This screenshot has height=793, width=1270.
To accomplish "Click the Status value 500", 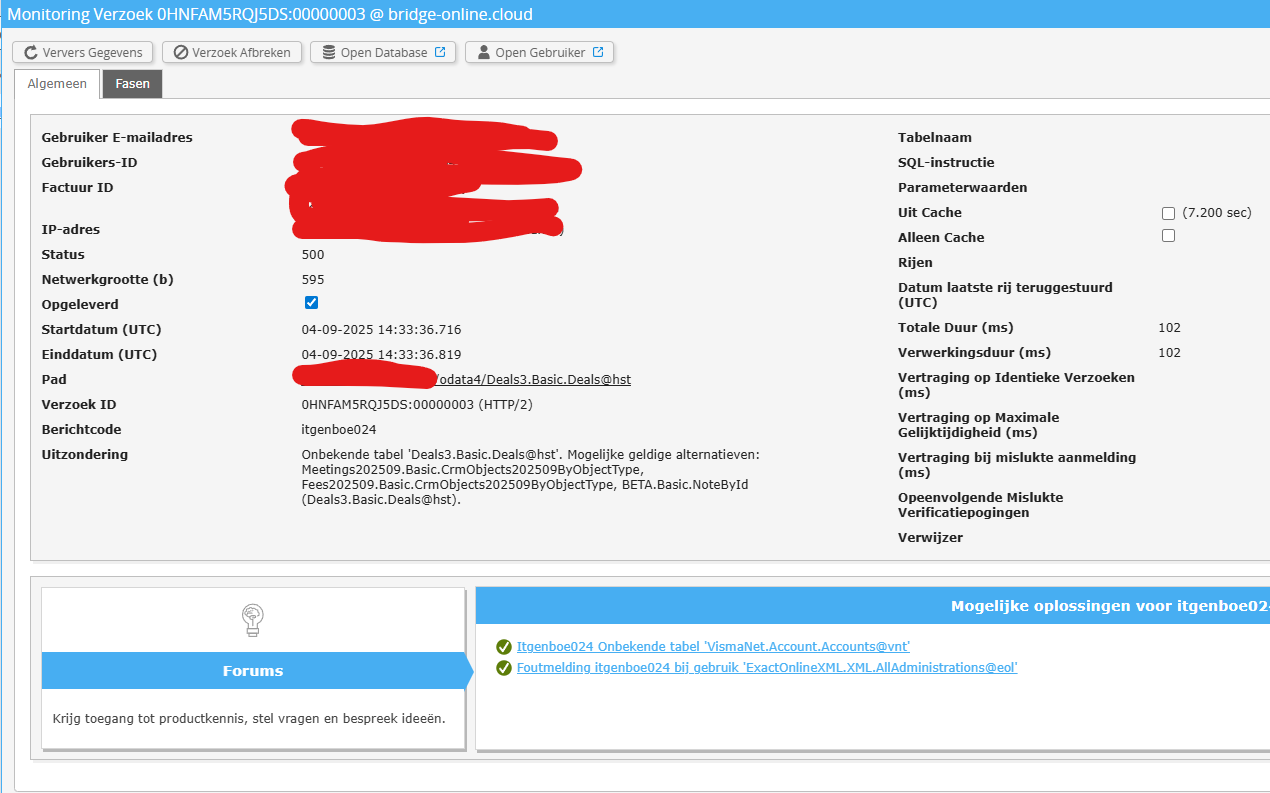I will tap(313, 255).
